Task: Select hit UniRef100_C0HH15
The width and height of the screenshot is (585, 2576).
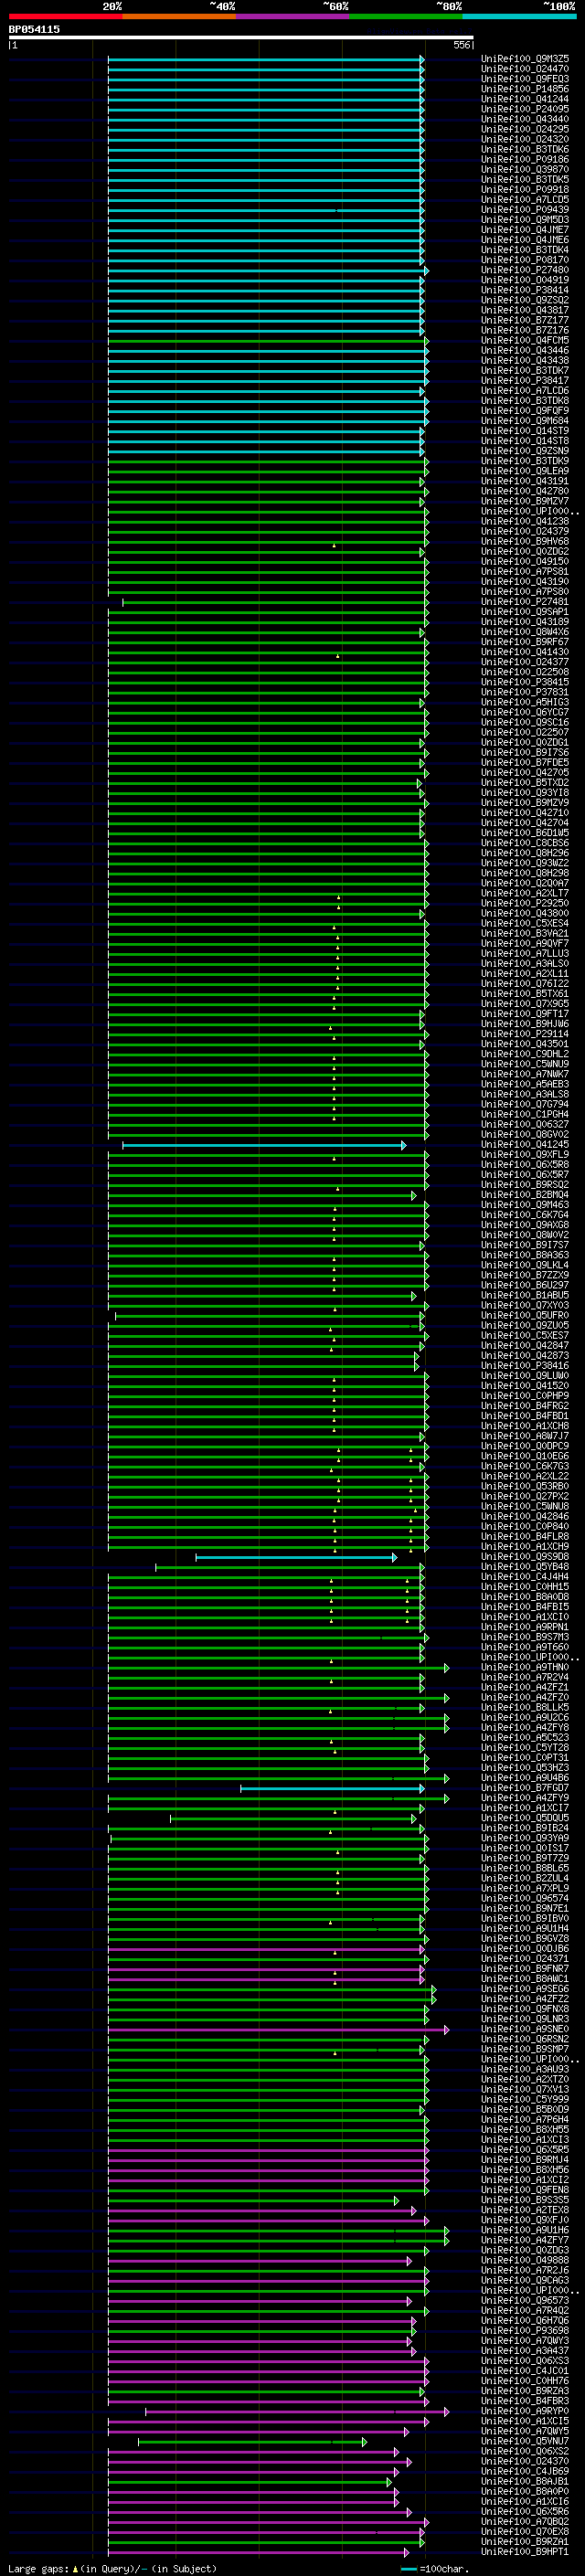Action: click(525, 1587)
